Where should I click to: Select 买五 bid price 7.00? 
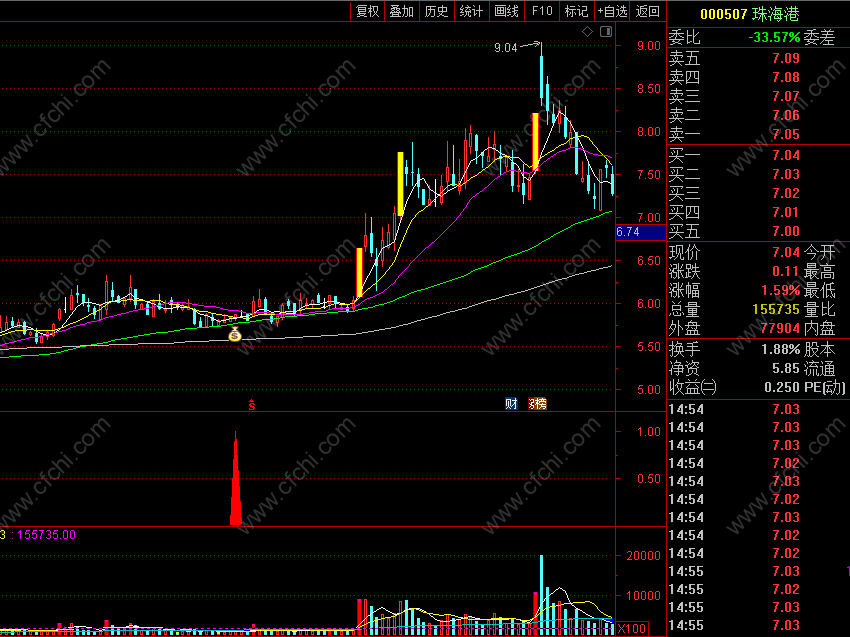click(x=785, y=231)
